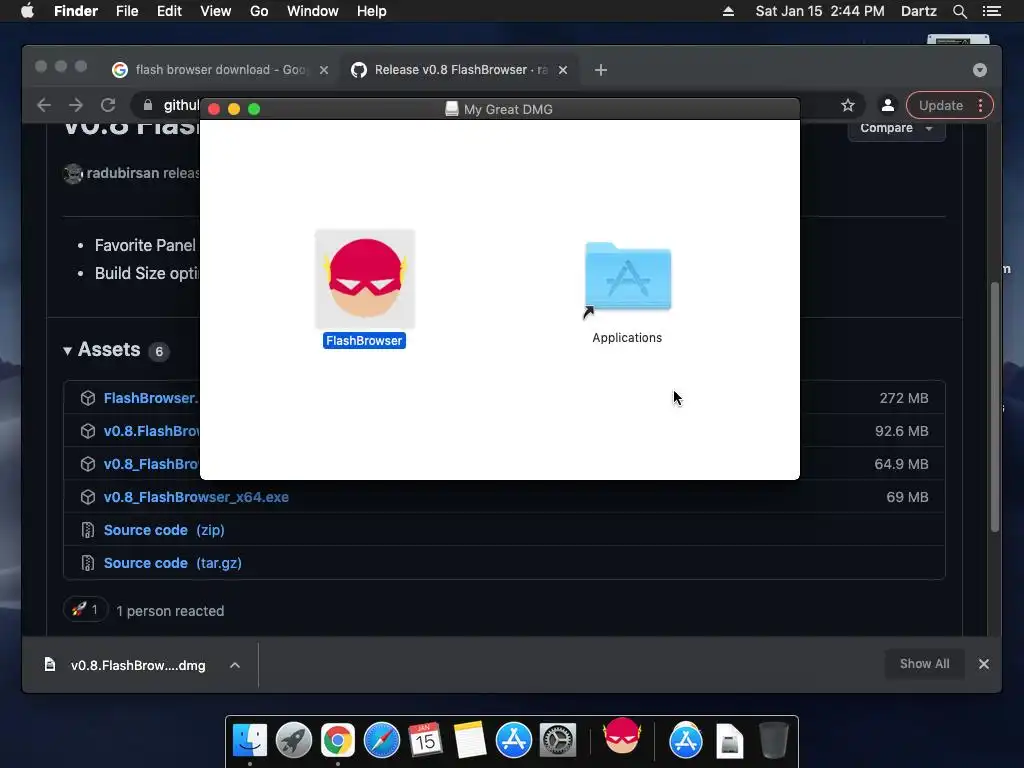Screen dimensions: 1024x768
Task: Open Safari from the Dock
Action: (x=381, y=740)
